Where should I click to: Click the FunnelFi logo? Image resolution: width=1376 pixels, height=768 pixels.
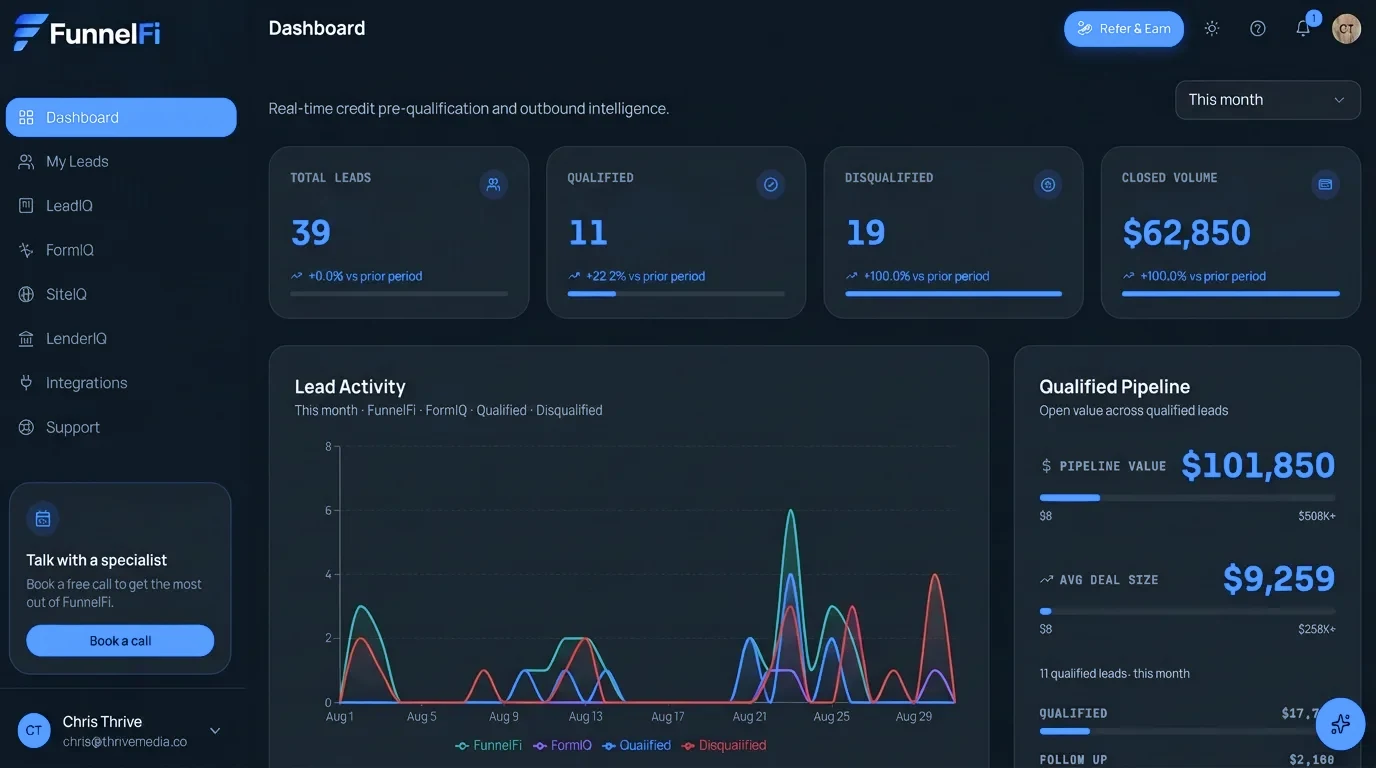(x=87, y=33)
